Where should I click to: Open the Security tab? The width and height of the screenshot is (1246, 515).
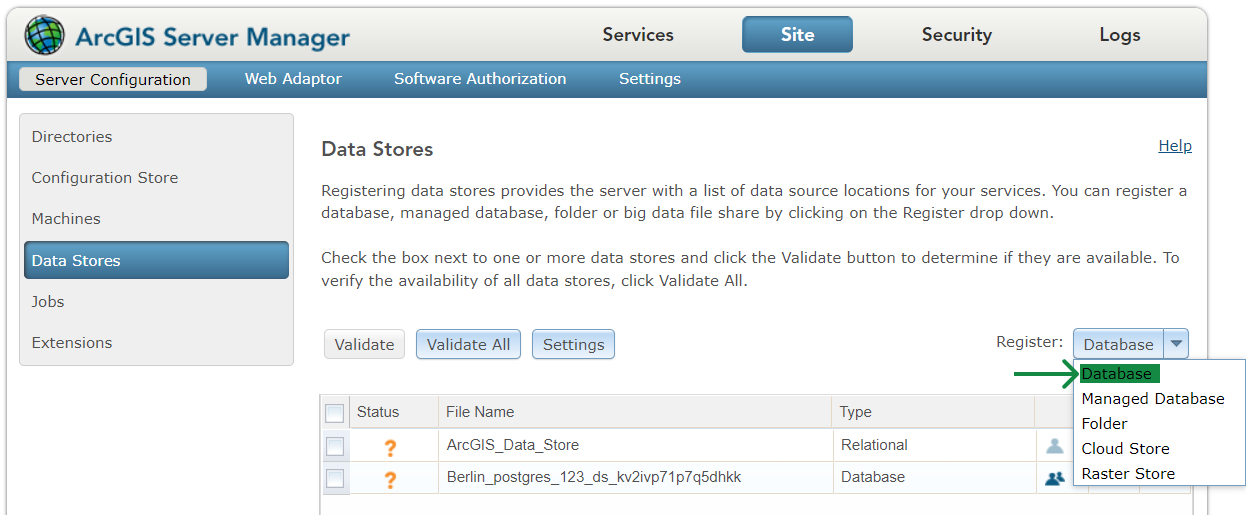(x=957, y=35)
